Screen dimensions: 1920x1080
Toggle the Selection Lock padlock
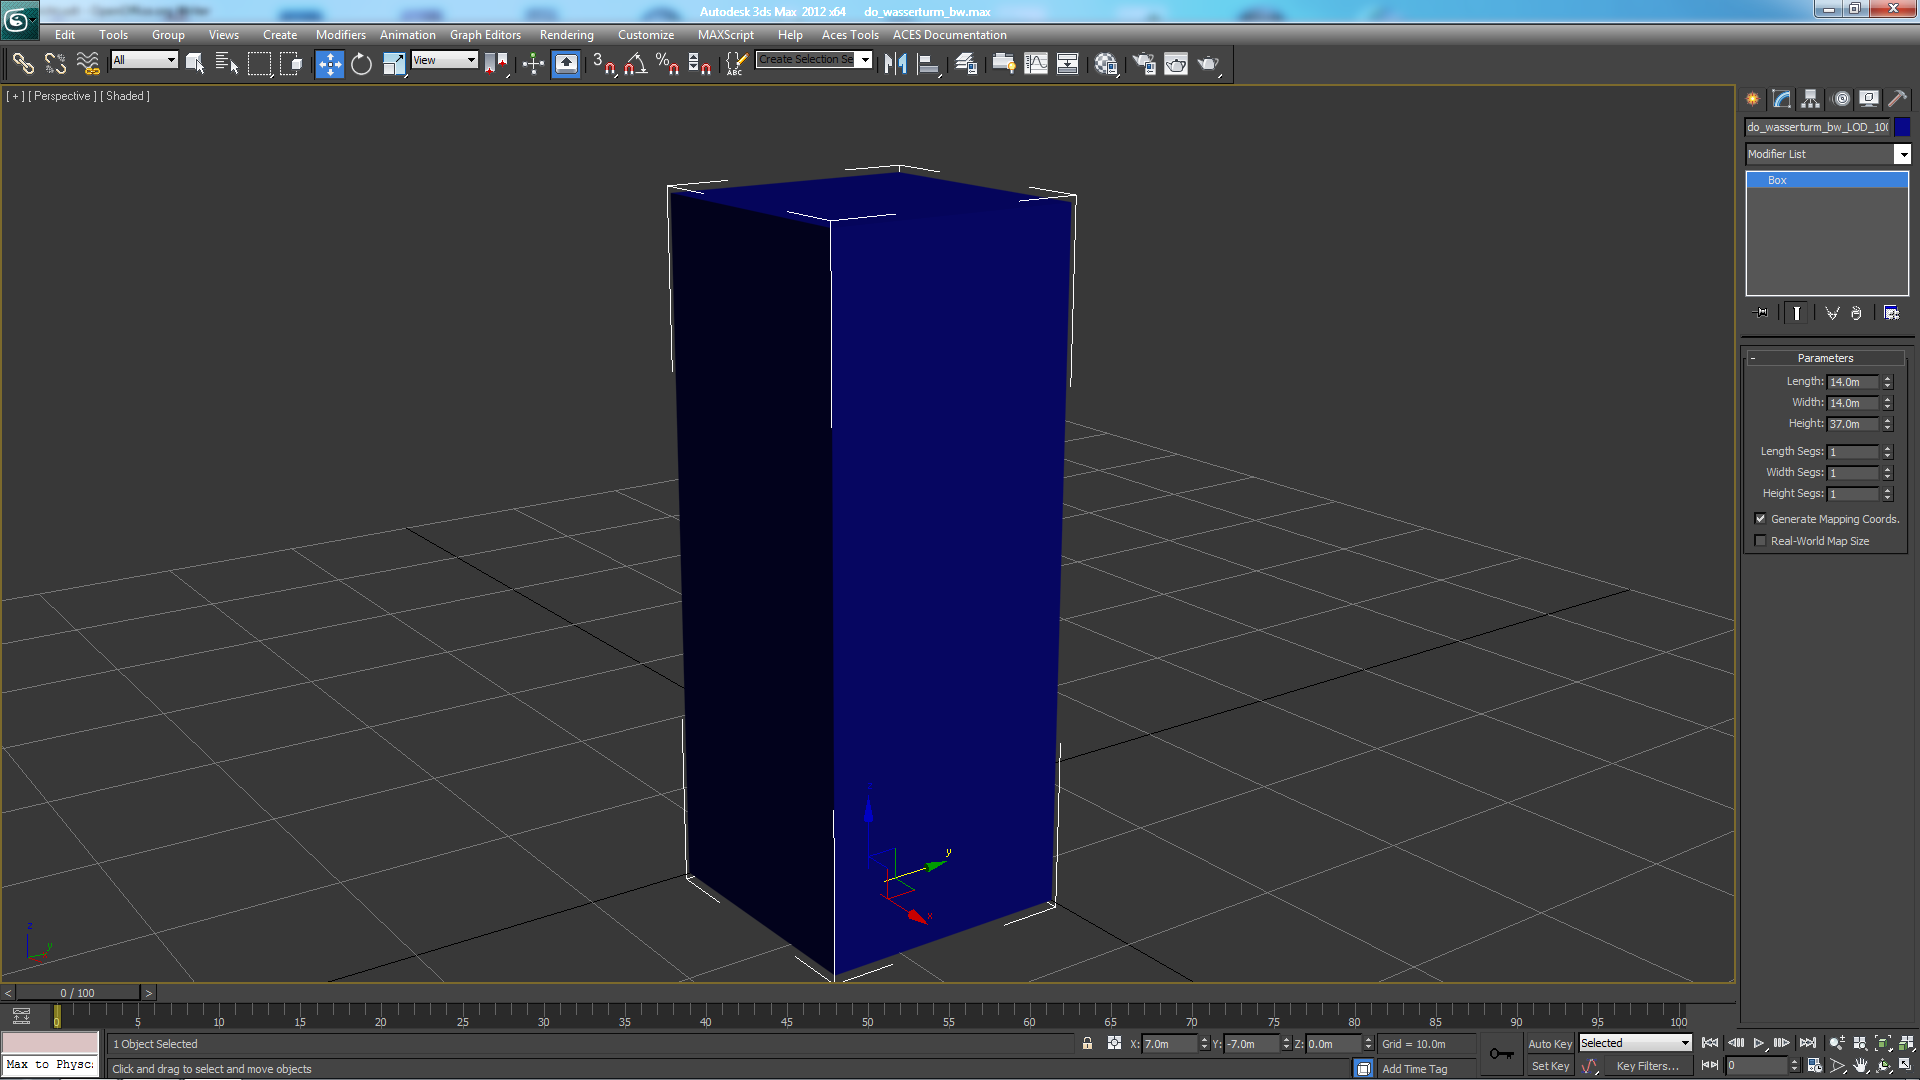pos(1087,1043)
